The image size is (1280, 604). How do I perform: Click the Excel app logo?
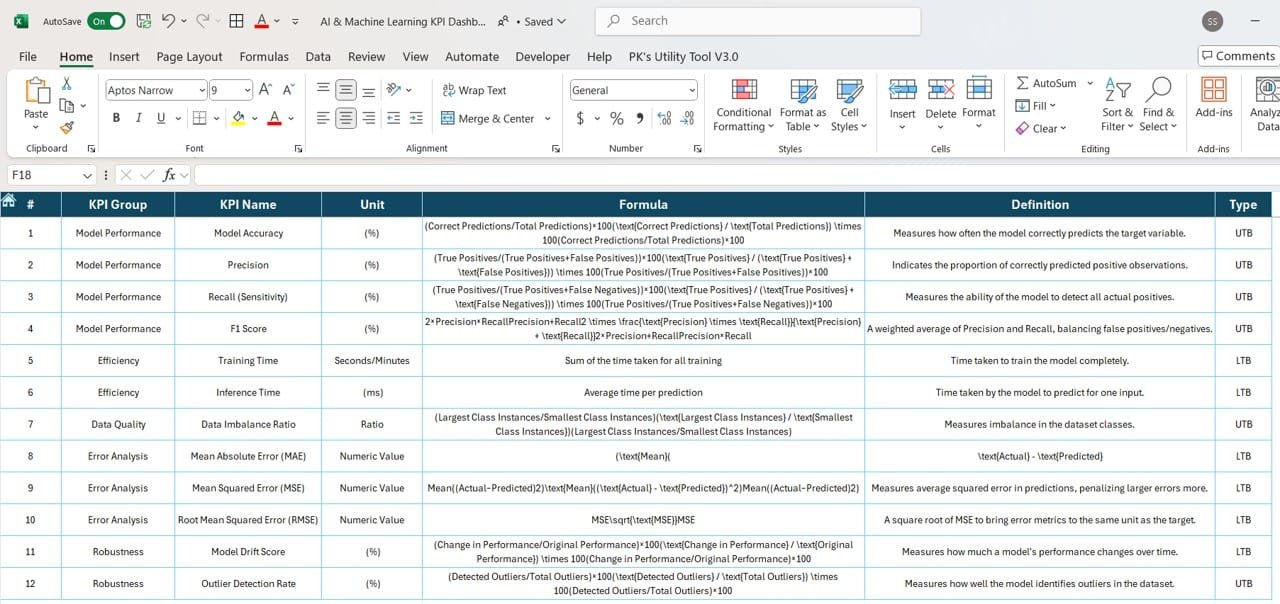21,21
